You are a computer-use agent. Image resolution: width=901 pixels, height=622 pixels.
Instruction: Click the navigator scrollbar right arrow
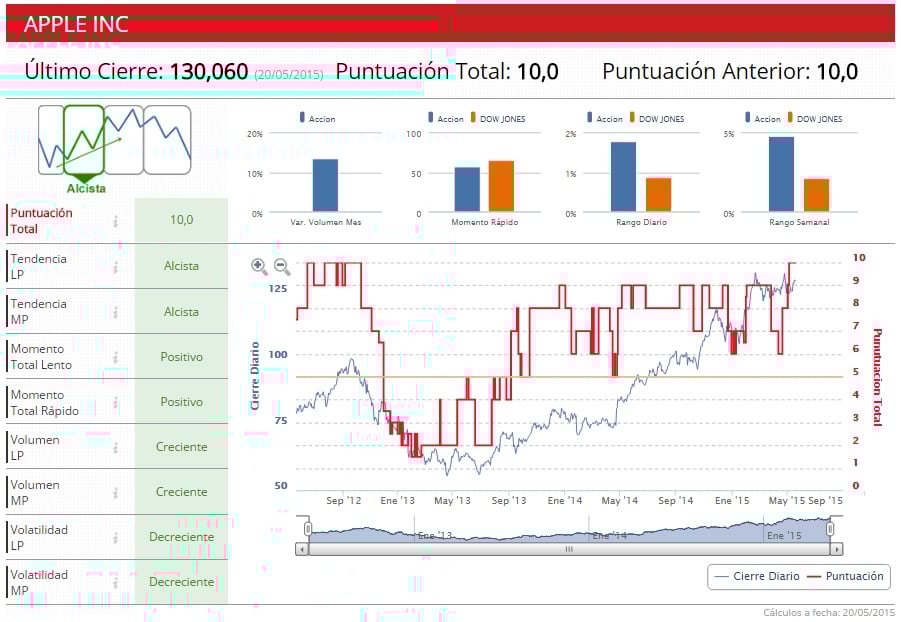[836, 549]
